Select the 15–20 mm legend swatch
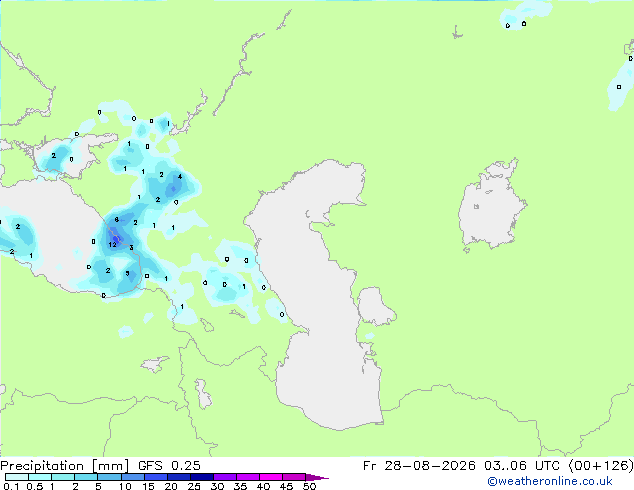 tap(155, 477)
